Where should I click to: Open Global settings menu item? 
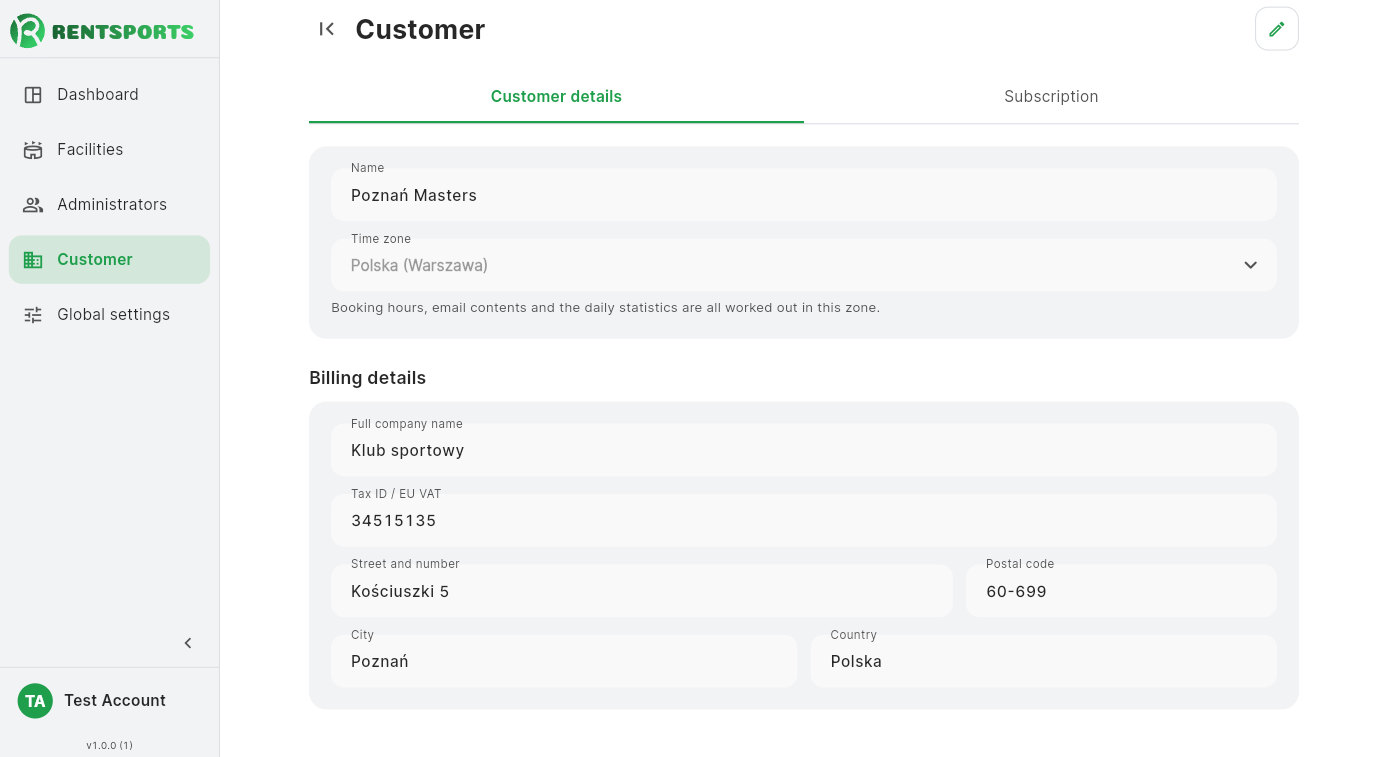tap(109, 315)
